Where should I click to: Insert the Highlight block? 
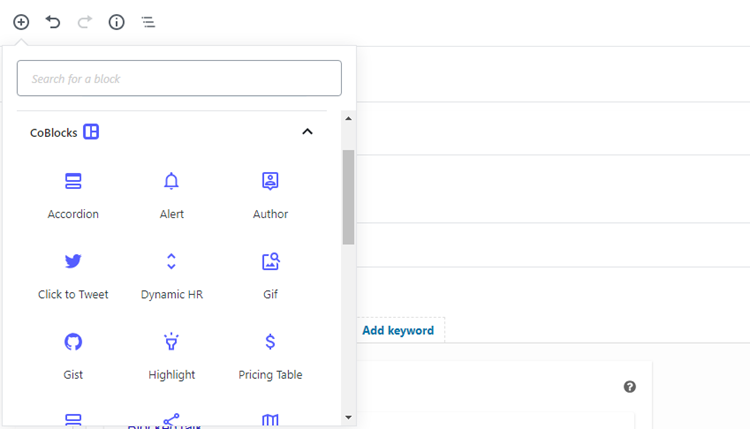click(x=171, y=357)
